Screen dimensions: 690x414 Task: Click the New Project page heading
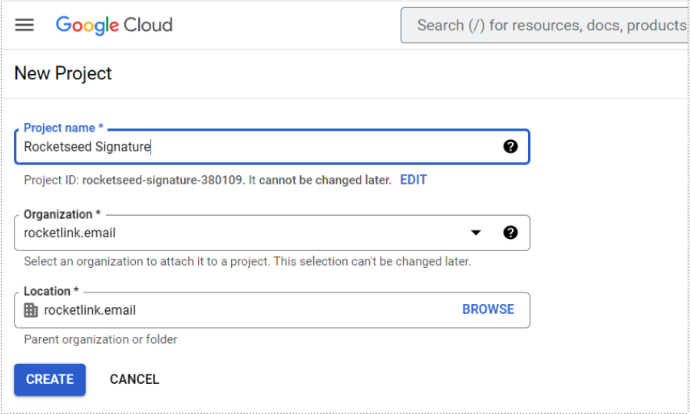[x=63, y=73]
